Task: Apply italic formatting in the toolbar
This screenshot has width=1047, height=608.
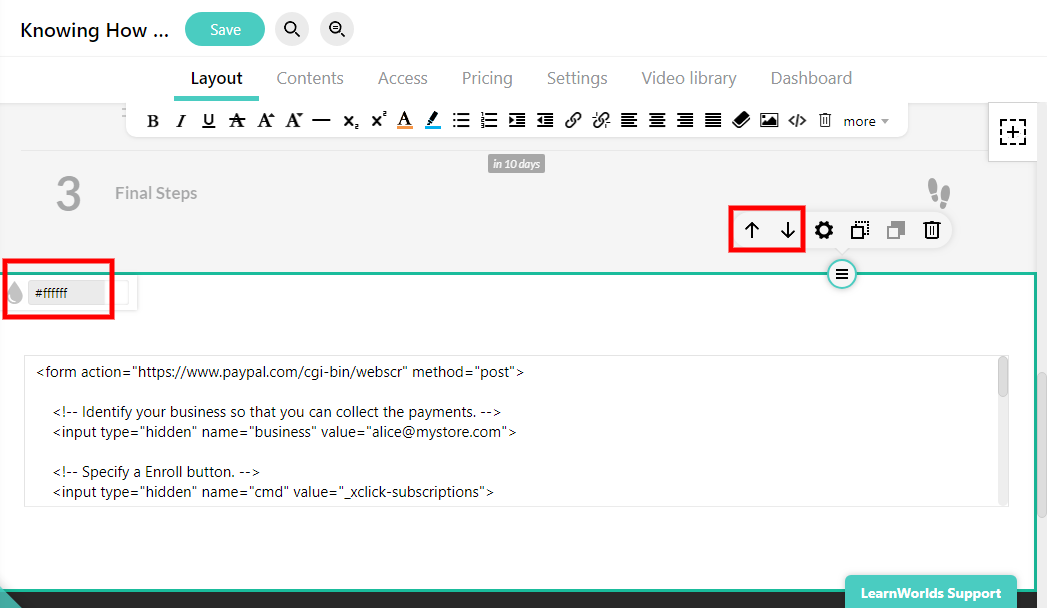Action: [181, 121]
